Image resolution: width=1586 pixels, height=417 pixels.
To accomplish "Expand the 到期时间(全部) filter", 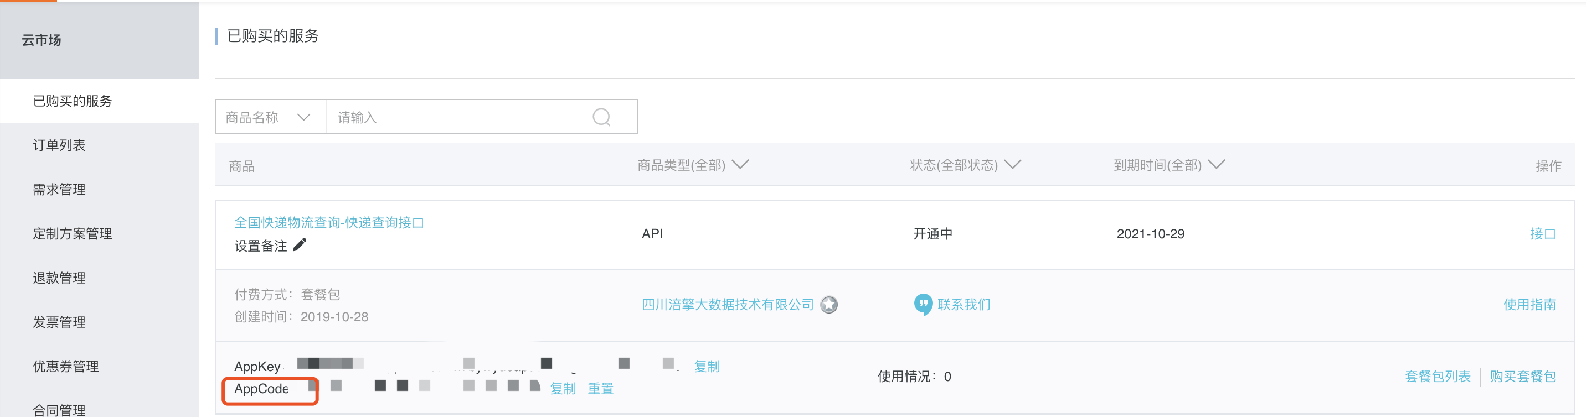I will (1169, 165).
